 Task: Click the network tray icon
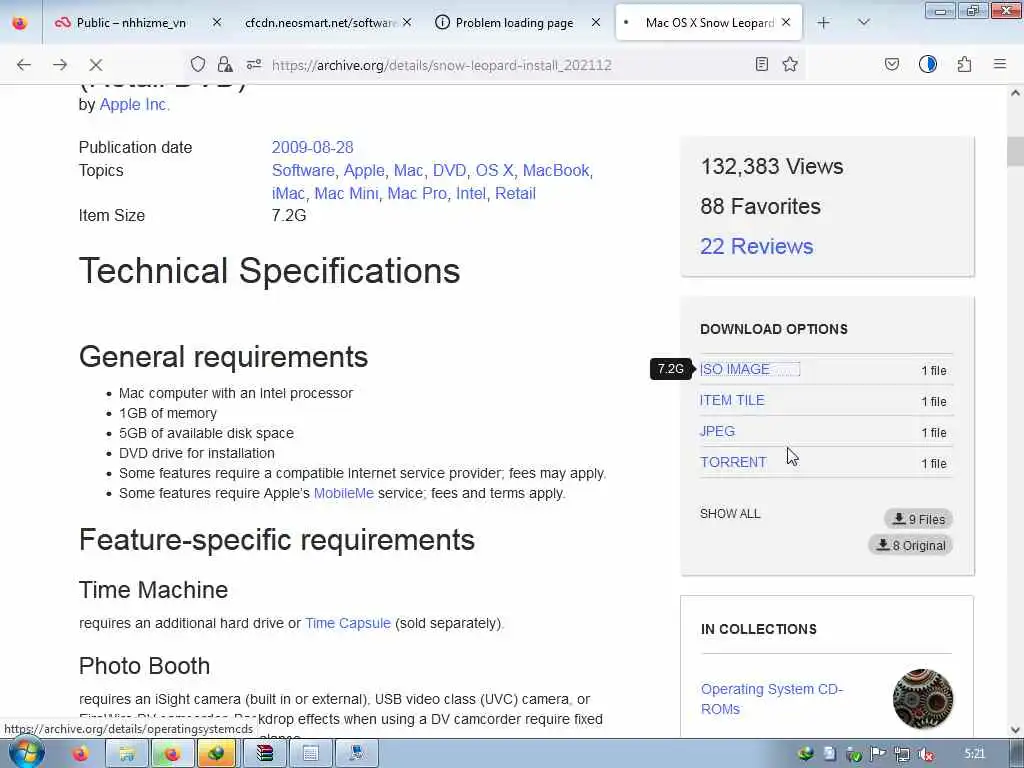(x=902, y=754)
